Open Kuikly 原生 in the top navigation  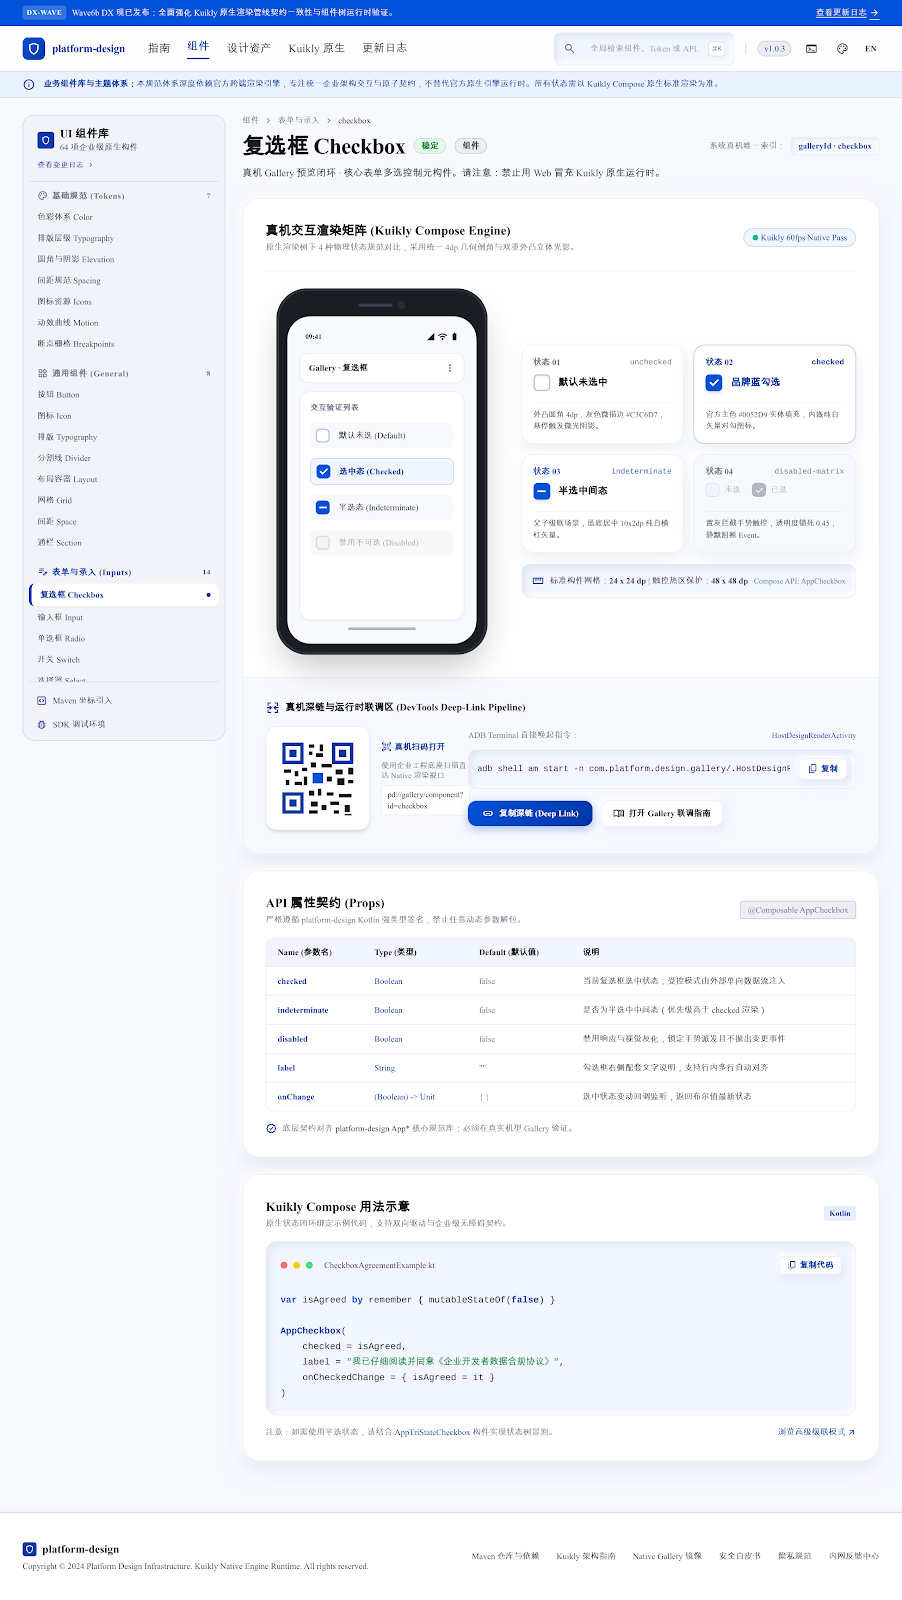pyautogui.click(x=317, y=48)
